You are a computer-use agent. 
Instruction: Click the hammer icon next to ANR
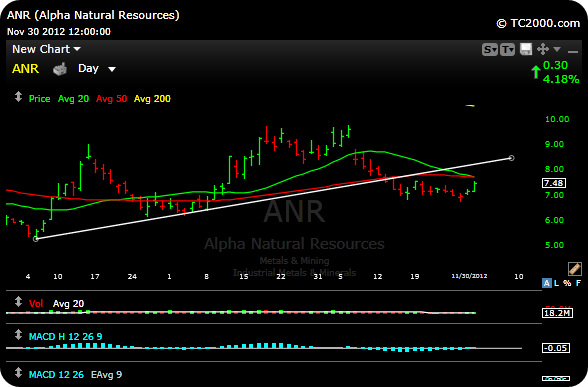tap(60, 69)
